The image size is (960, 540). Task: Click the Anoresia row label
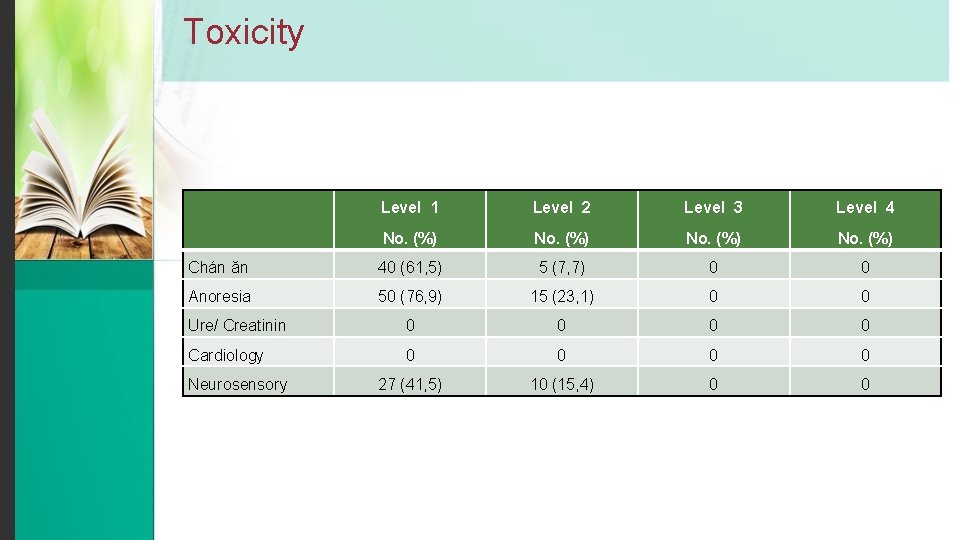click(219, 297)
